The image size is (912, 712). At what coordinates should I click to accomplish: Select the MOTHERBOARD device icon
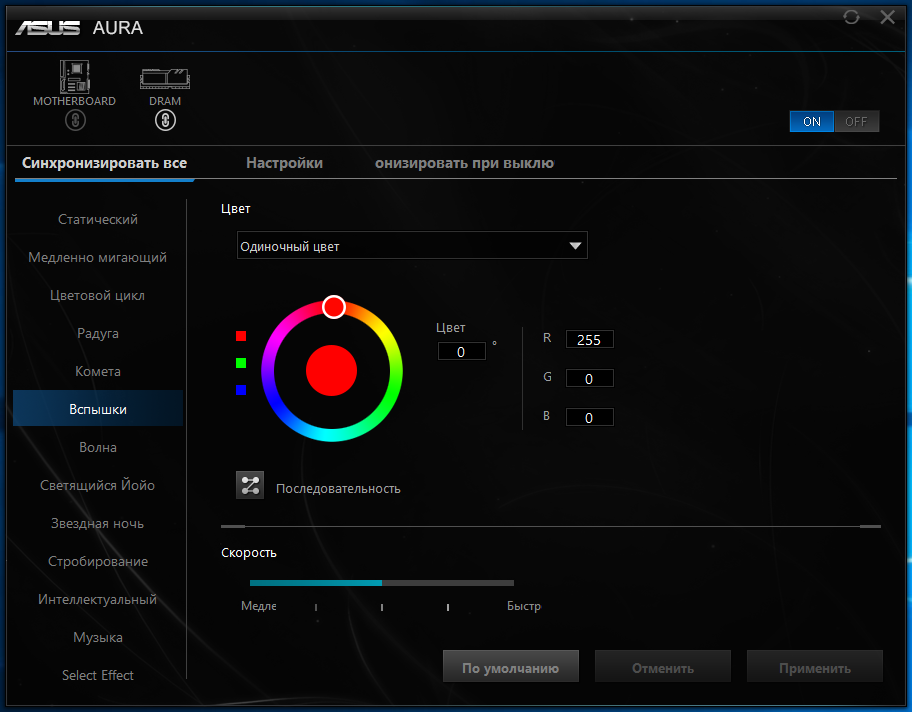74,76
